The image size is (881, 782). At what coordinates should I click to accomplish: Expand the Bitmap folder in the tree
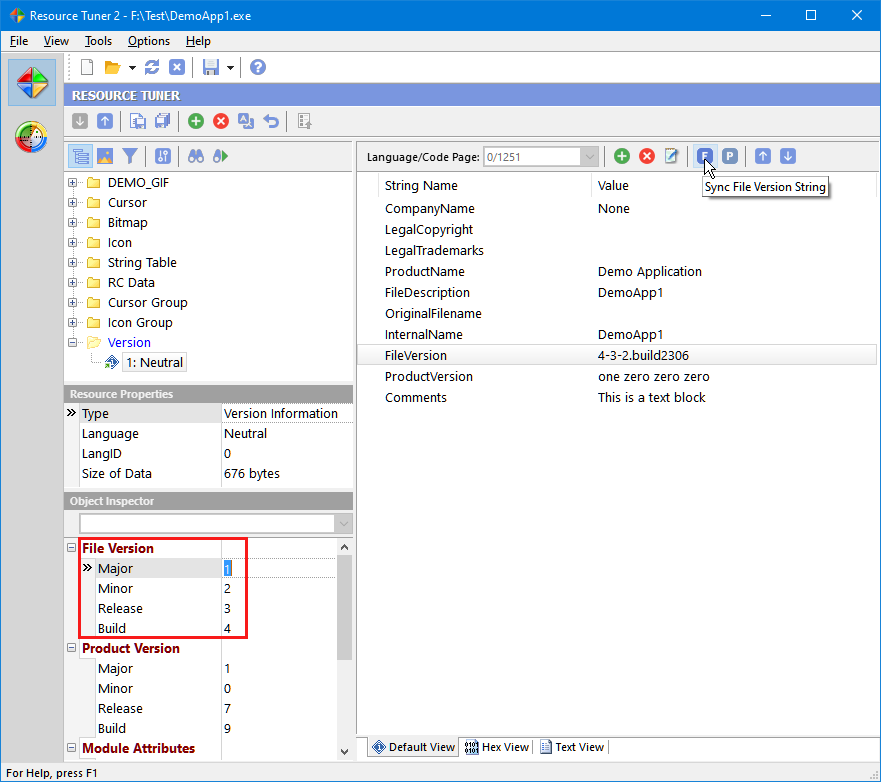pyautogui.click(x=73, y=223)
